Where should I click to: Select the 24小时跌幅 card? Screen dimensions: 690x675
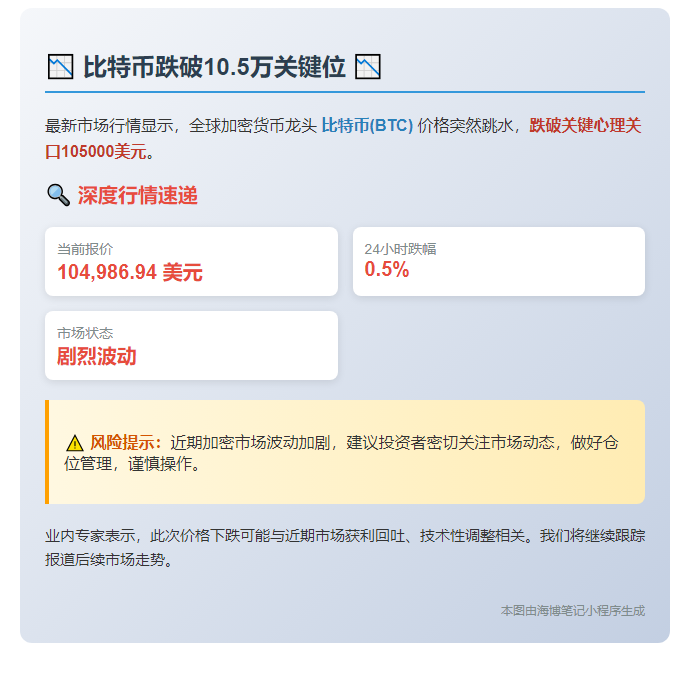[499, 261]
